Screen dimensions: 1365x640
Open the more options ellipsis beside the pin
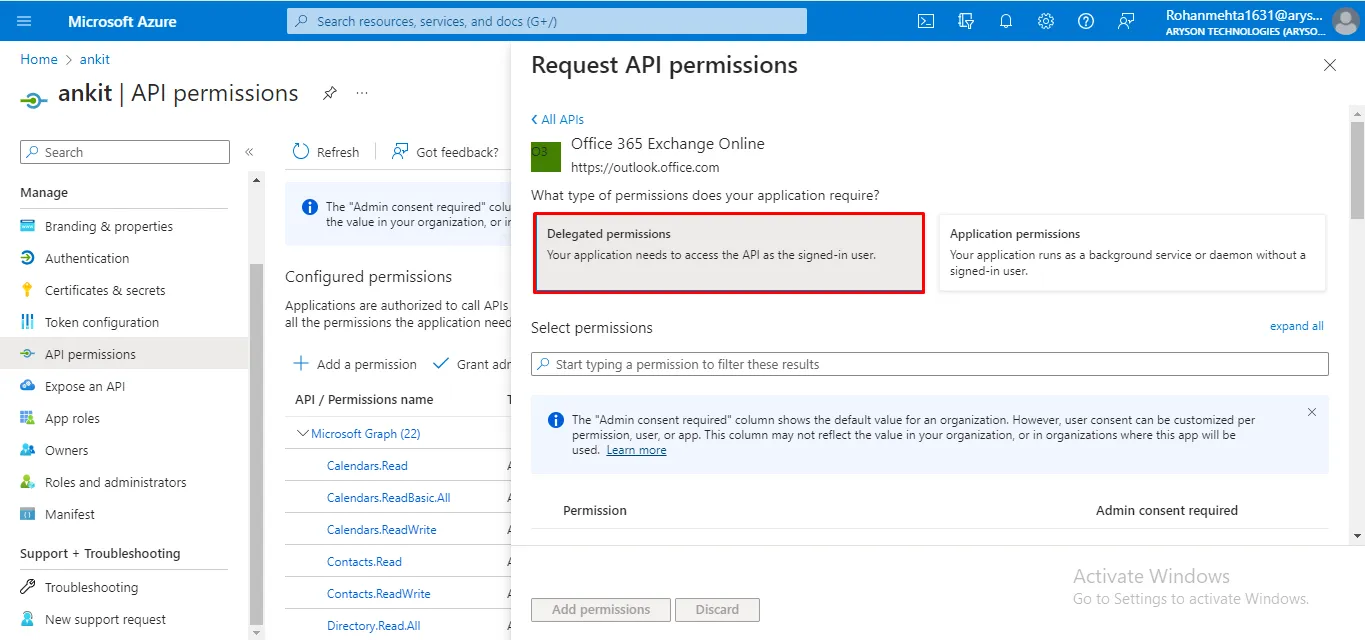[362, 93]
